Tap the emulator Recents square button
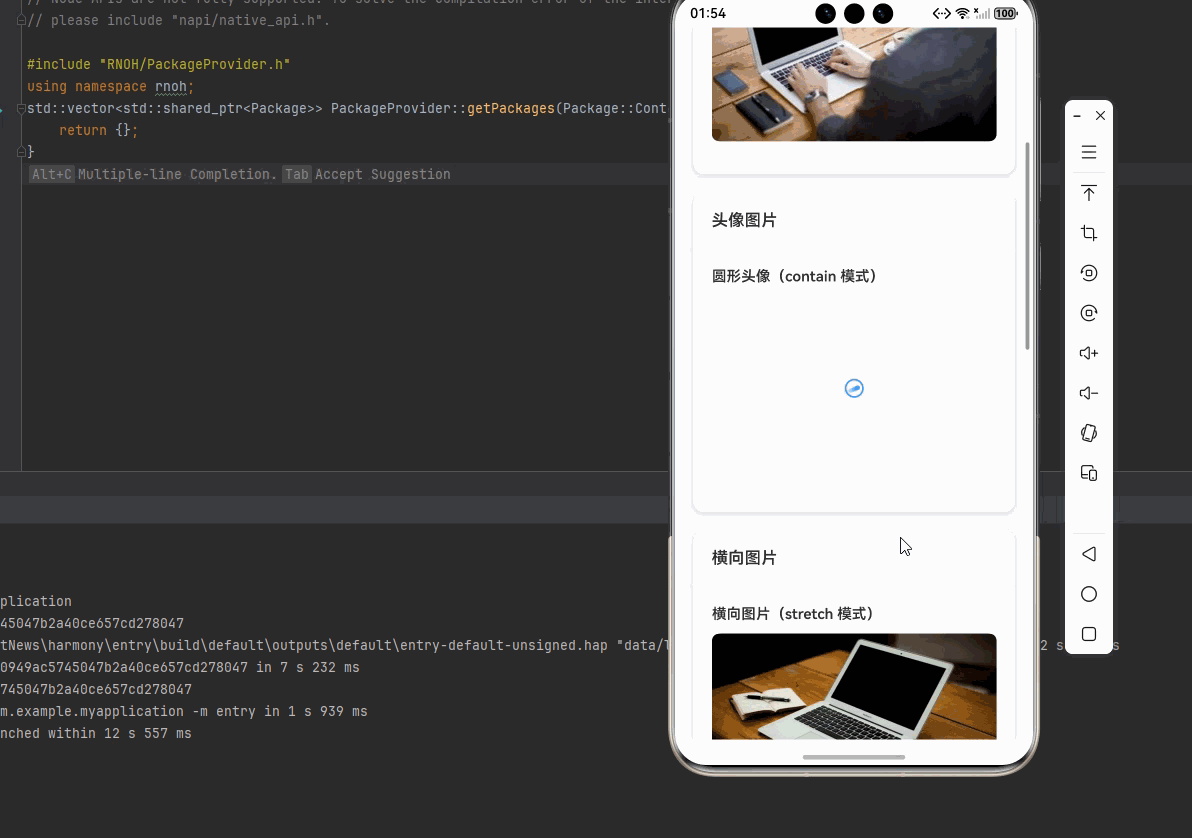Screen dimensions: 1192x838 1089,634
